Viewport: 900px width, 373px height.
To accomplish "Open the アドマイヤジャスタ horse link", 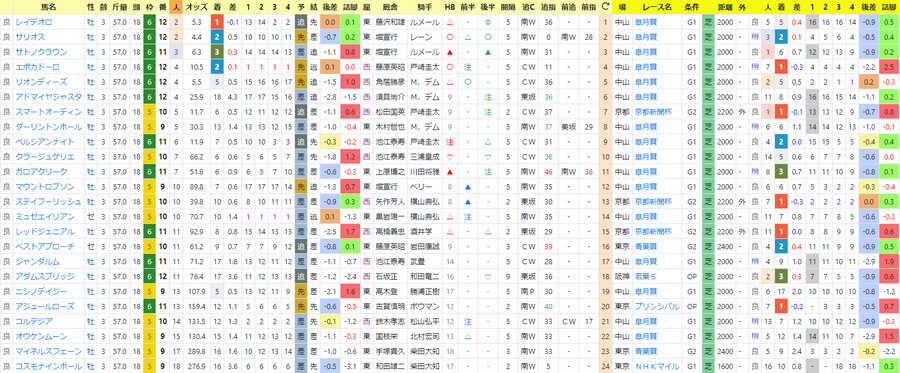I will point(49,96).
